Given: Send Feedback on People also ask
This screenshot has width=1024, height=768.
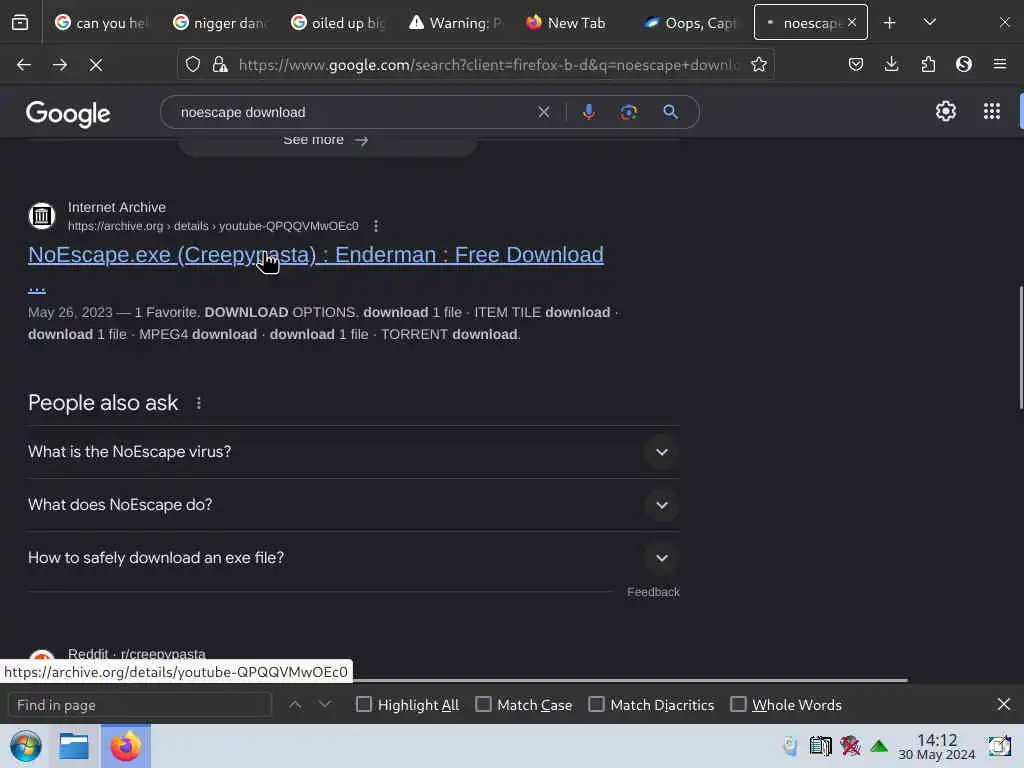Looking at the screenshot, I should pos(653,592).
